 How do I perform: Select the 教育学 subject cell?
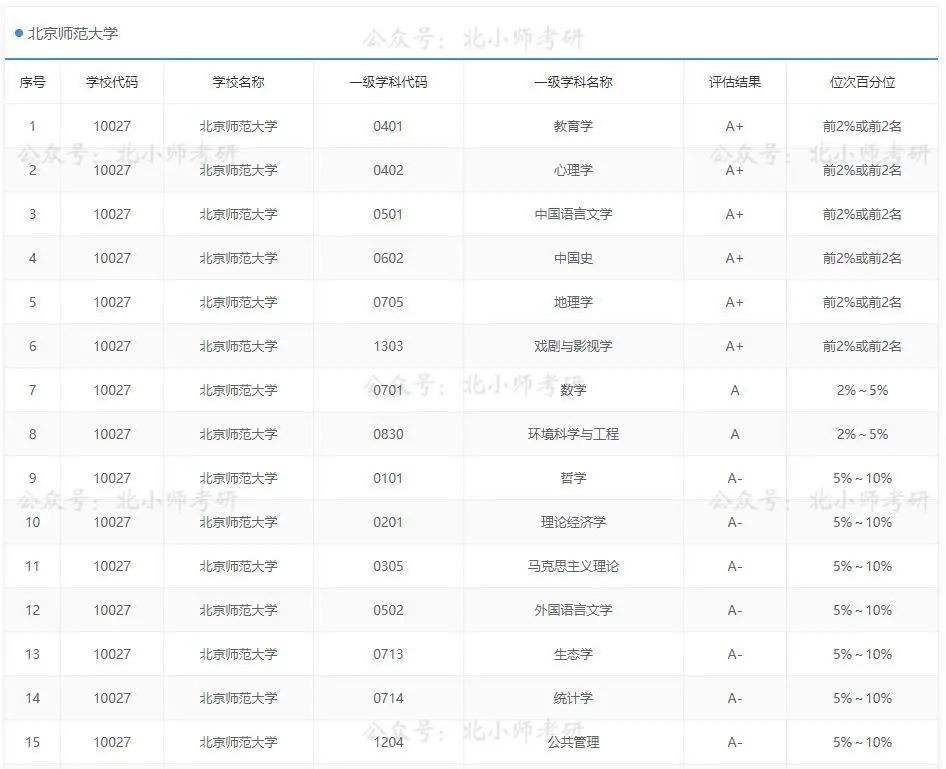[573, 126]
